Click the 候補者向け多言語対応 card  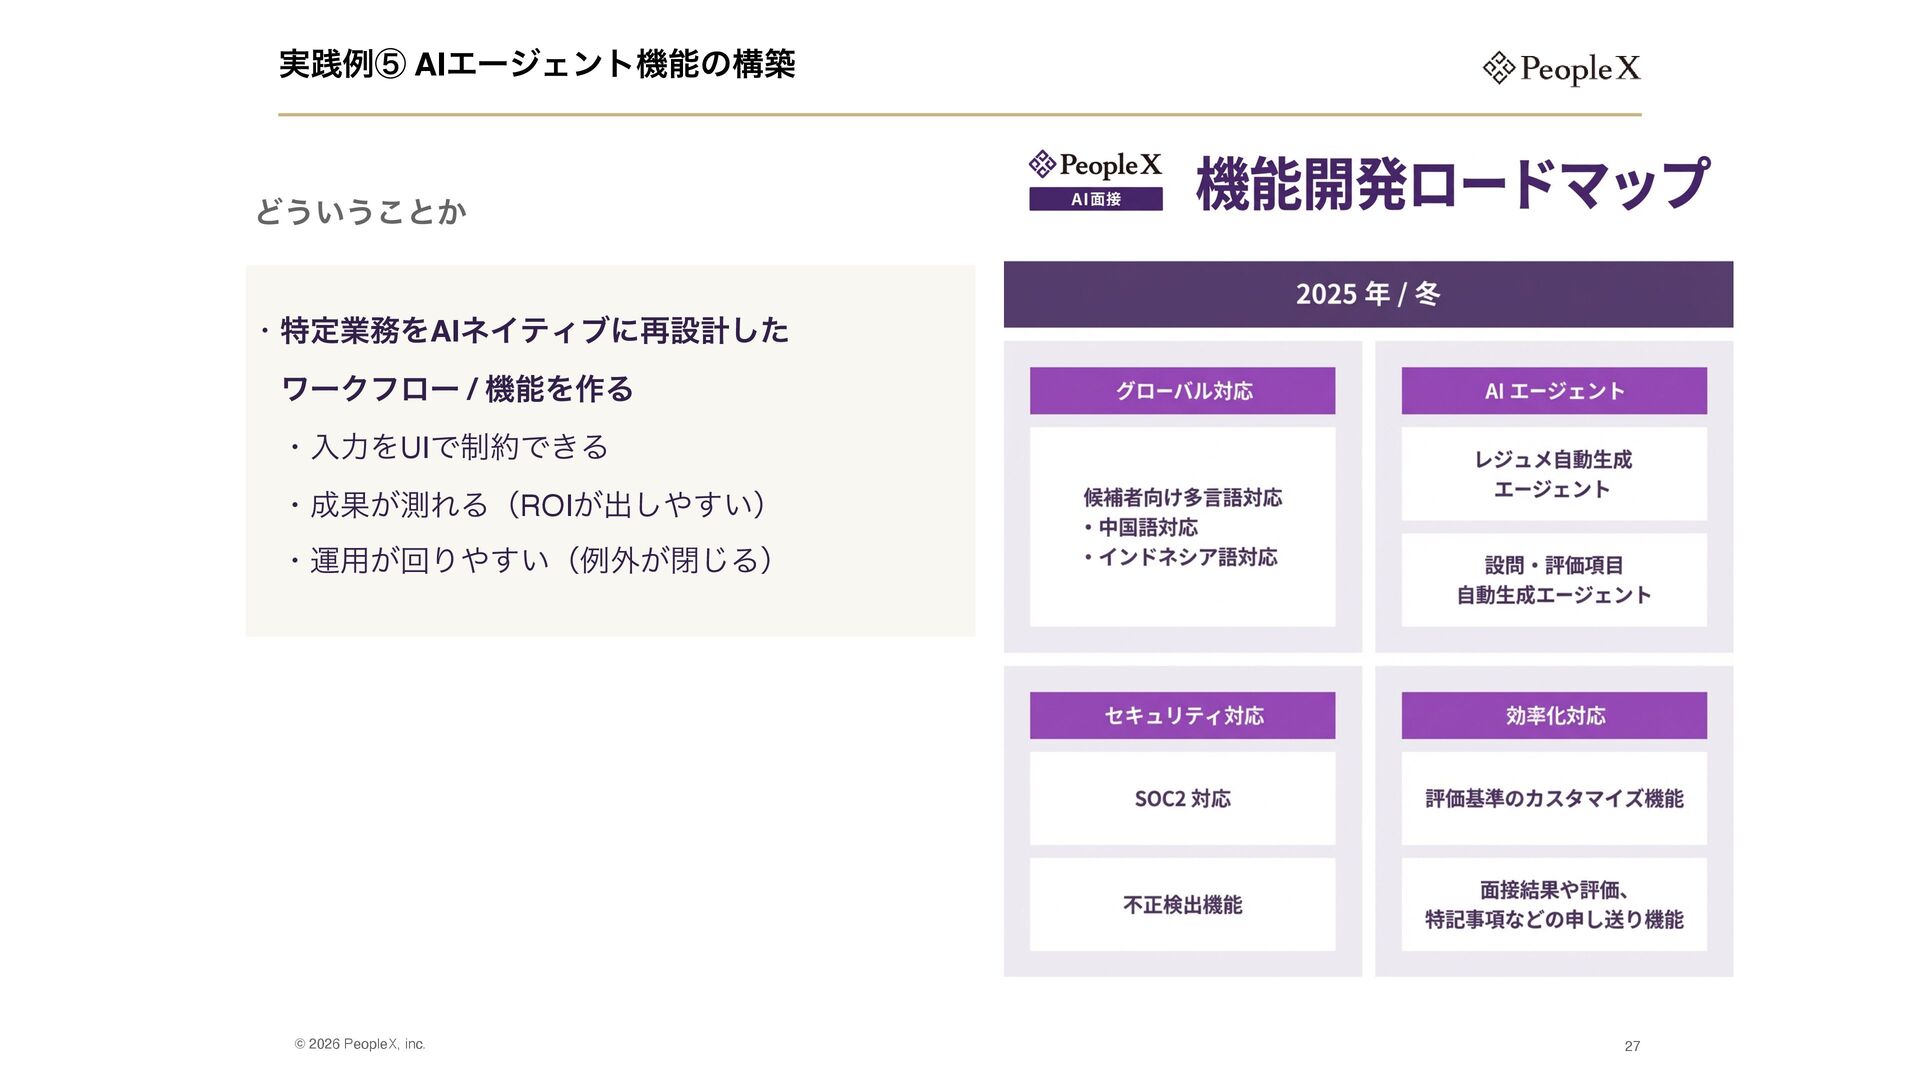[1182, 527]
